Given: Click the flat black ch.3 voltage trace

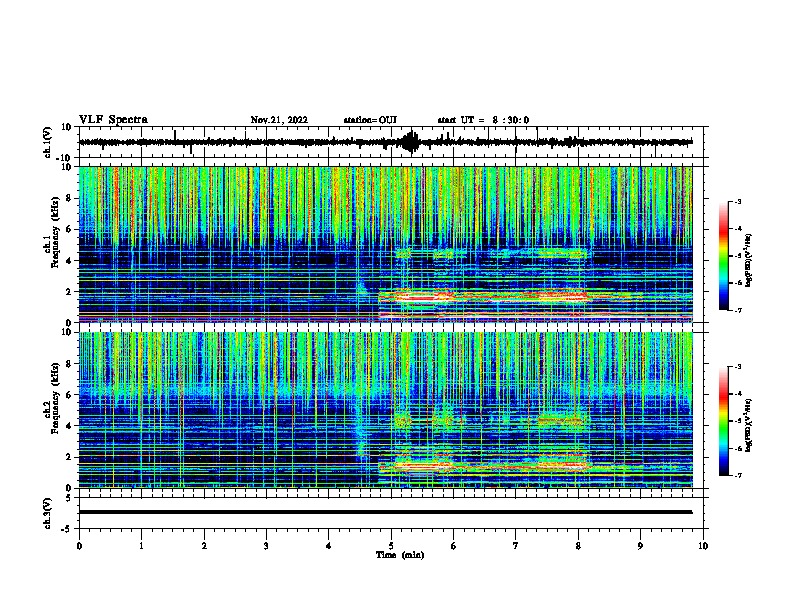Looking at the screenshot, I should 385,512.
